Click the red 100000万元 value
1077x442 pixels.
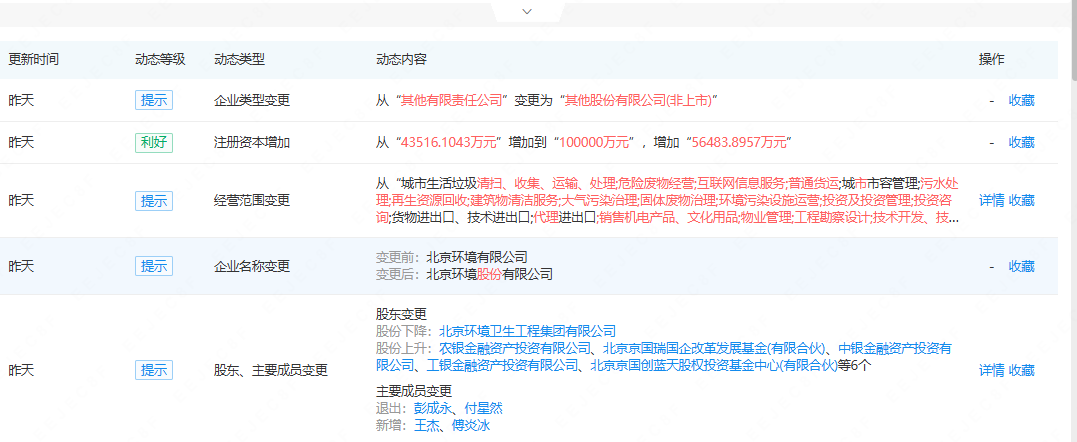[595, 143]
